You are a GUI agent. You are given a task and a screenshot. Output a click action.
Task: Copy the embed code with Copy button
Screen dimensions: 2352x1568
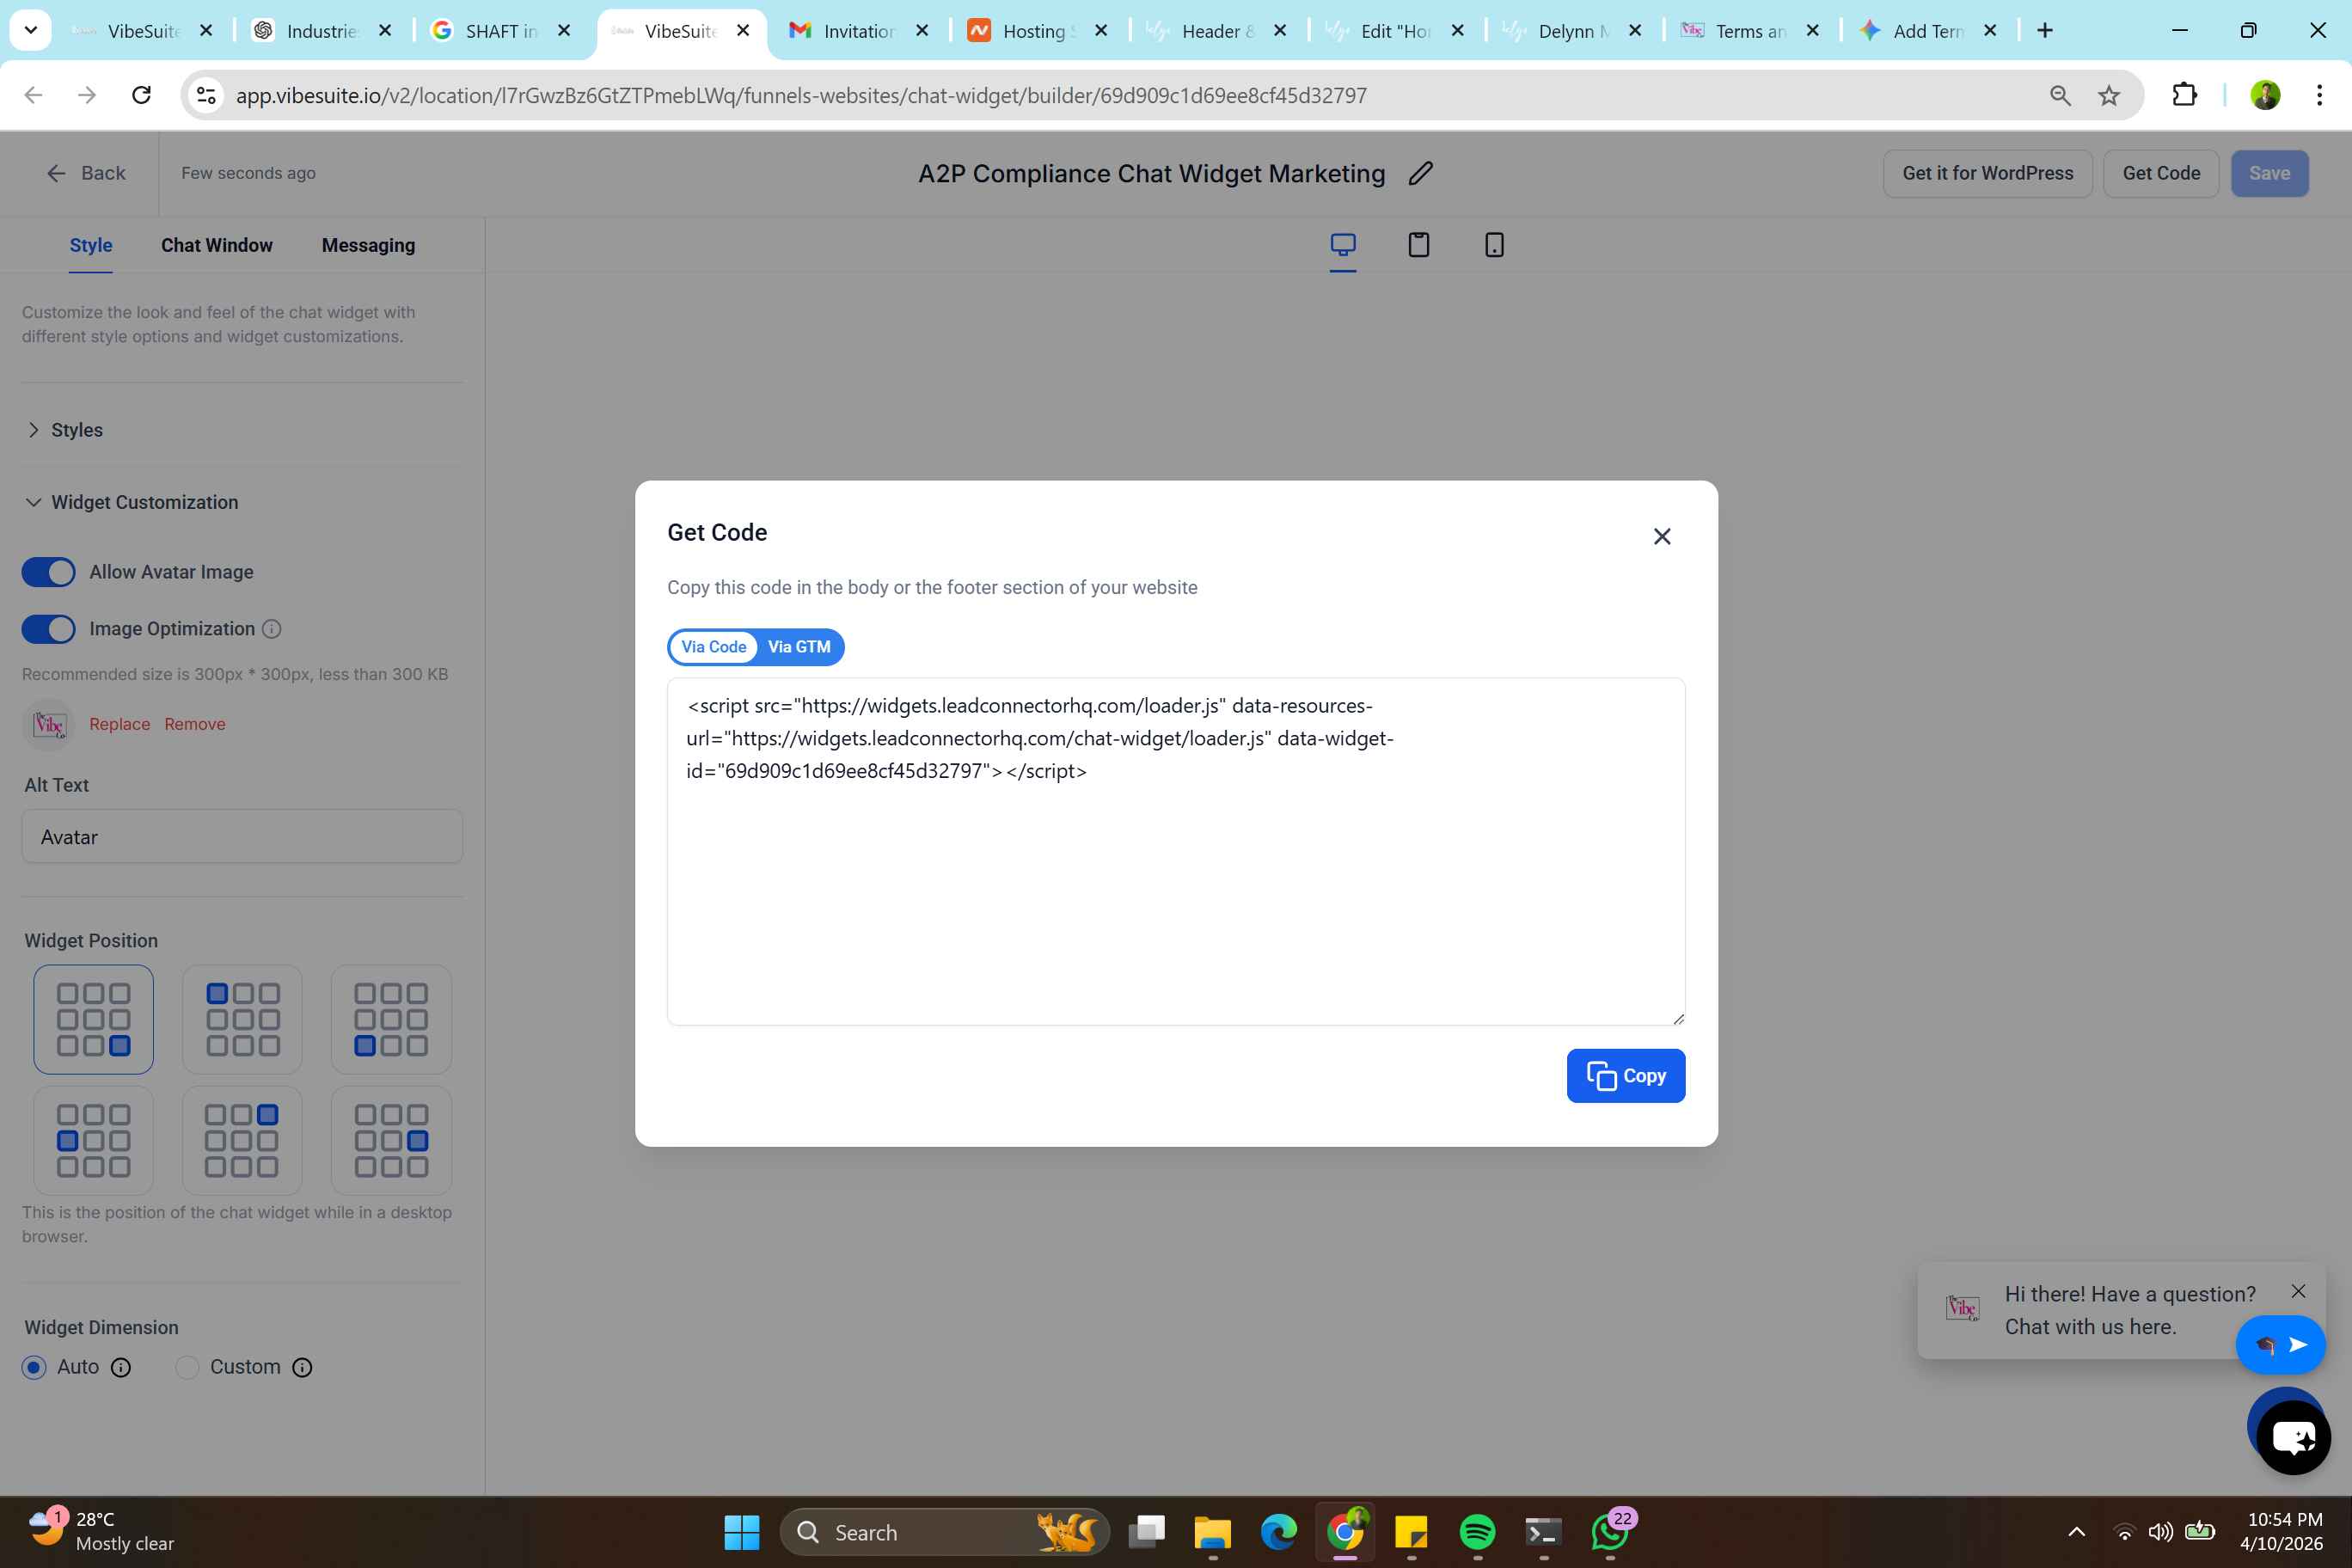coord(1625,1076)
